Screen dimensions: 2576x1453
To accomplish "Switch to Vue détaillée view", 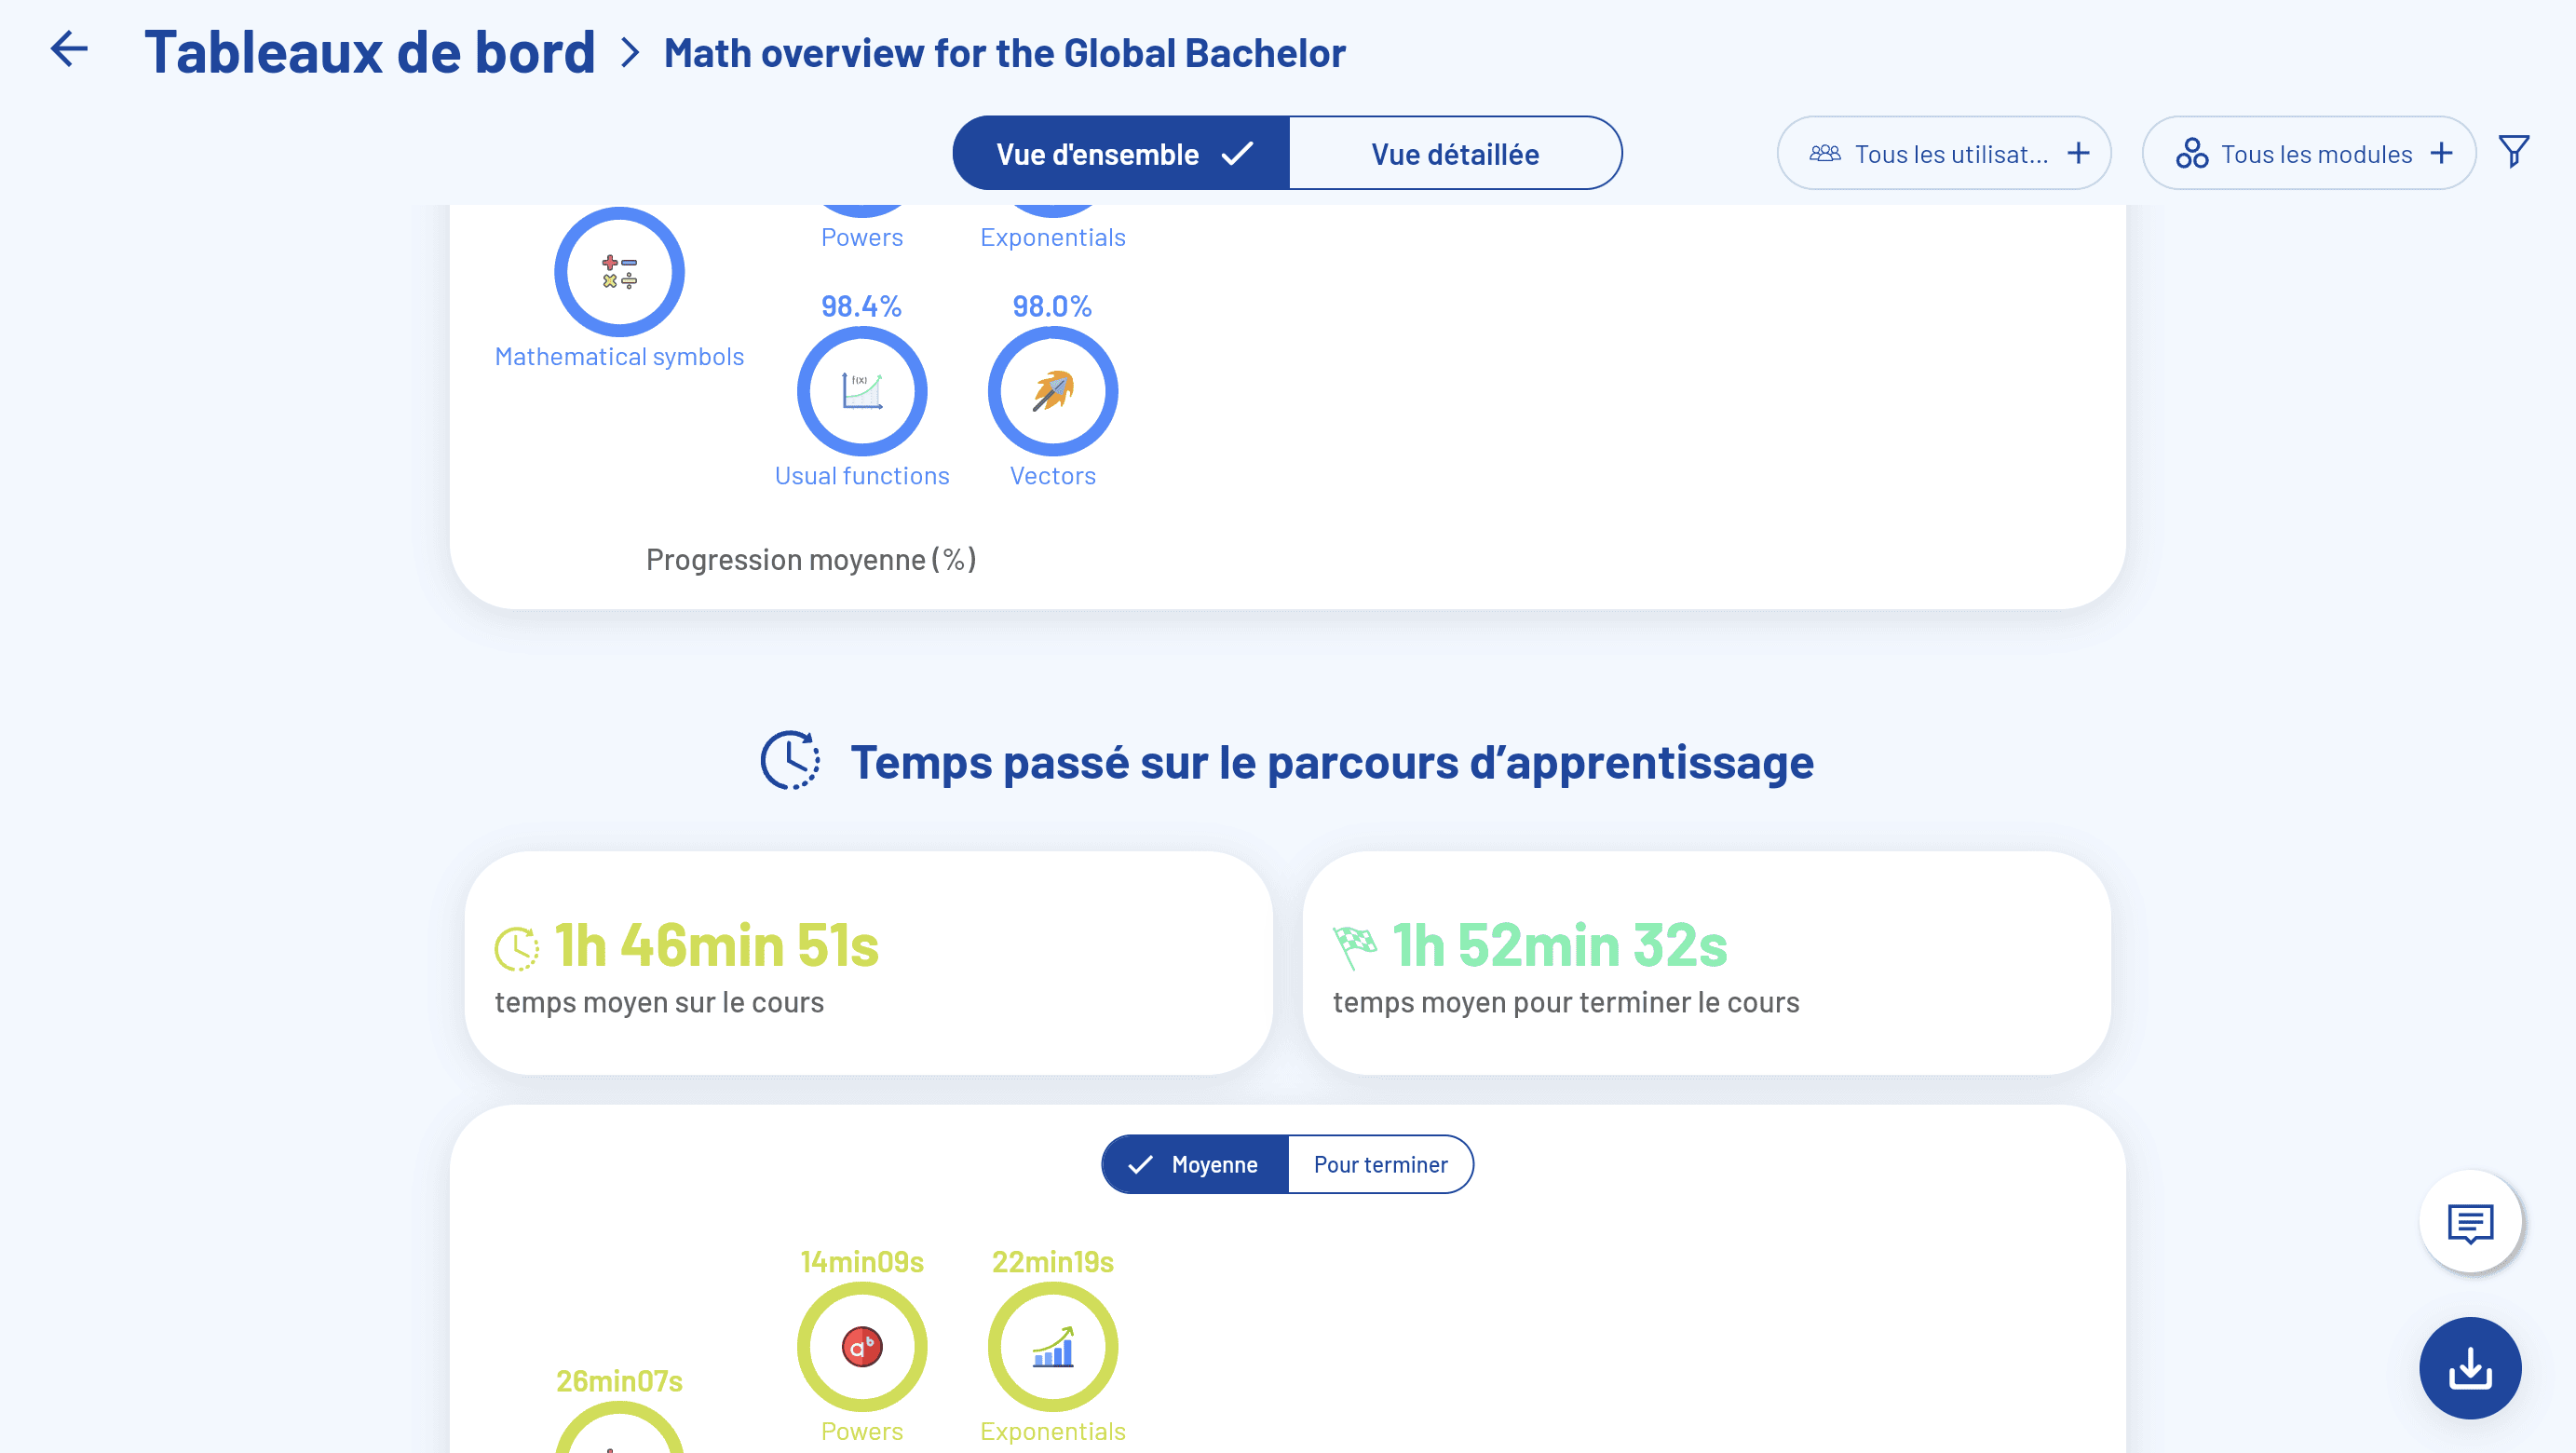I will (1454, 154).
